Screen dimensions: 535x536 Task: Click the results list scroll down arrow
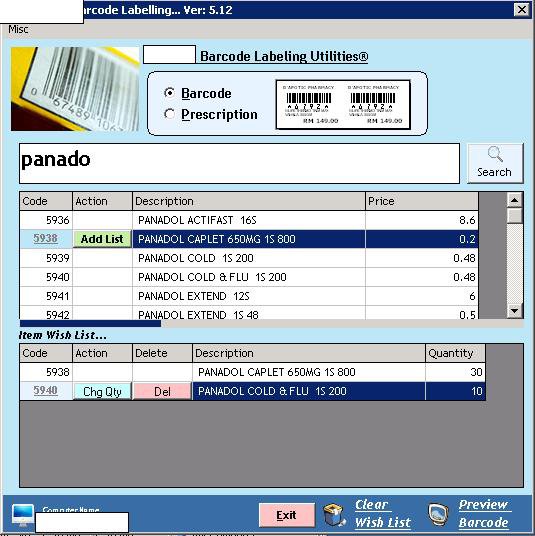pos(514,310)
